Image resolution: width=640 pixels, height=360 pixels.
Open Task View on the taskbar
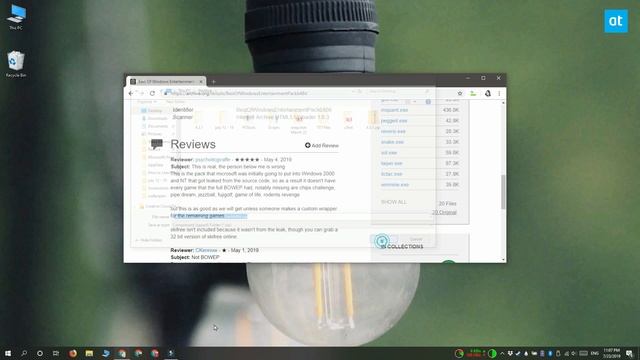56,353
